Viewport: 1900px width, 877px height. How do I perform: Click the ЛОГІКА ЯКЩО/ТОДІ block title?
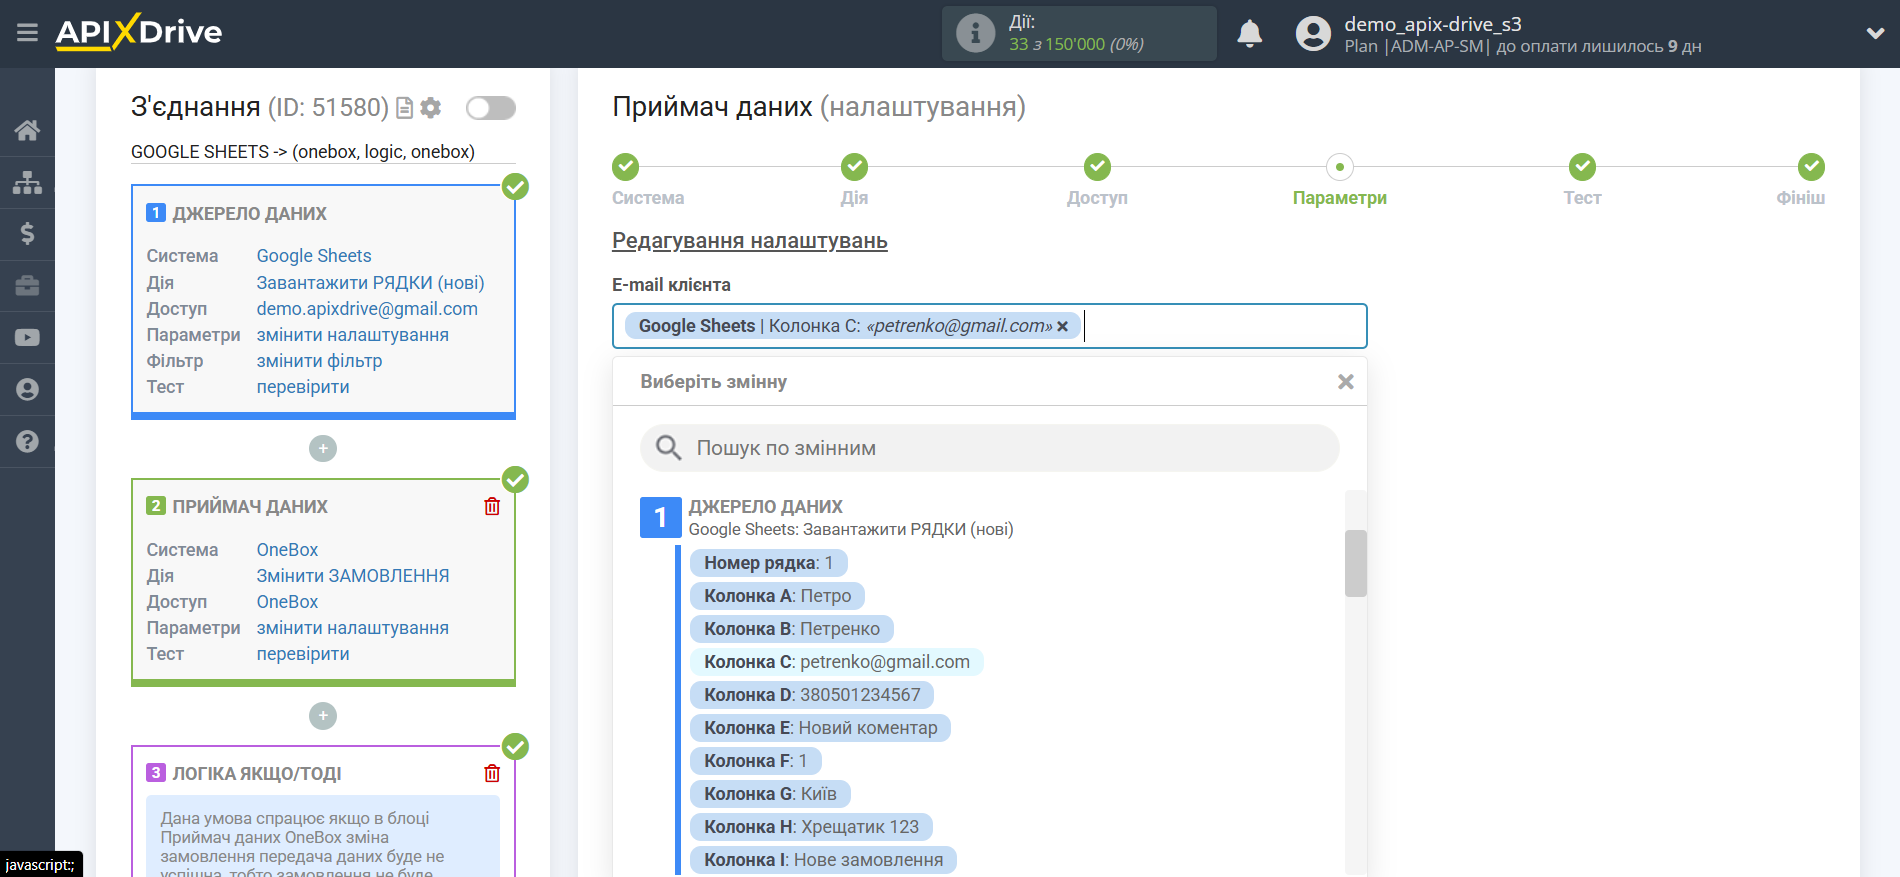[x=257, y=773]
